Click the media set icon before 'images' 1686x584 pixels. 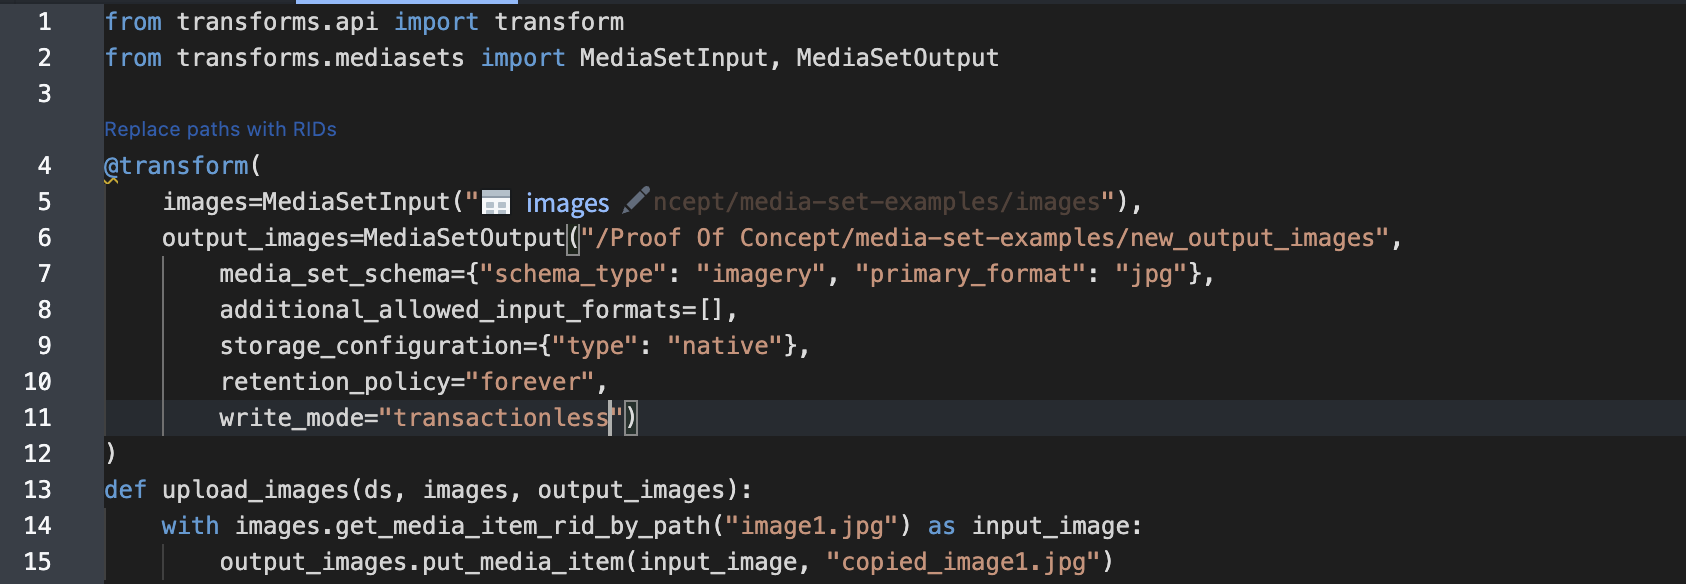(496, 203)
